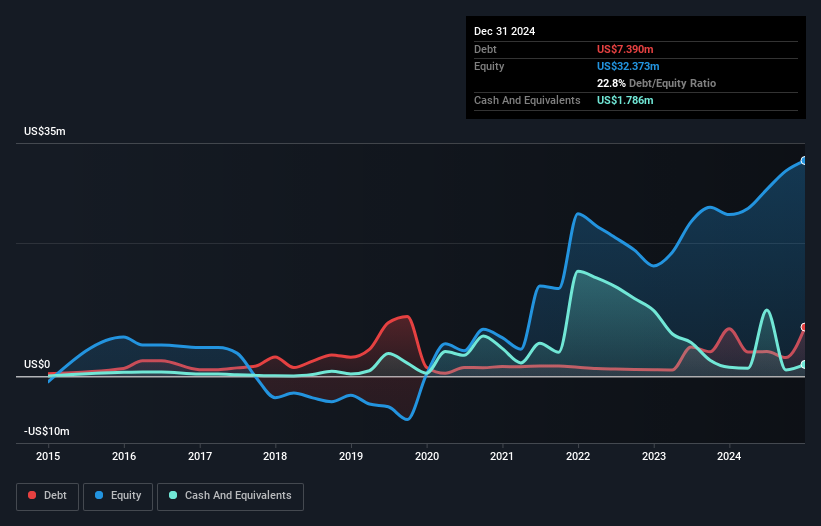Click the Debt row label in tooltip

485,49
